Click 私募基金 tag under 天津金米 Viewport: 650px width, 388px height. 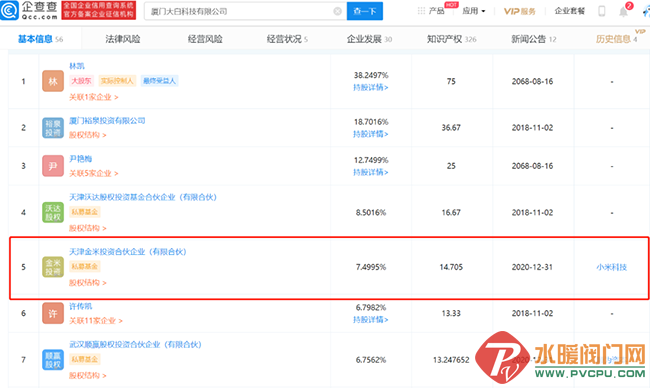(85, 266)
